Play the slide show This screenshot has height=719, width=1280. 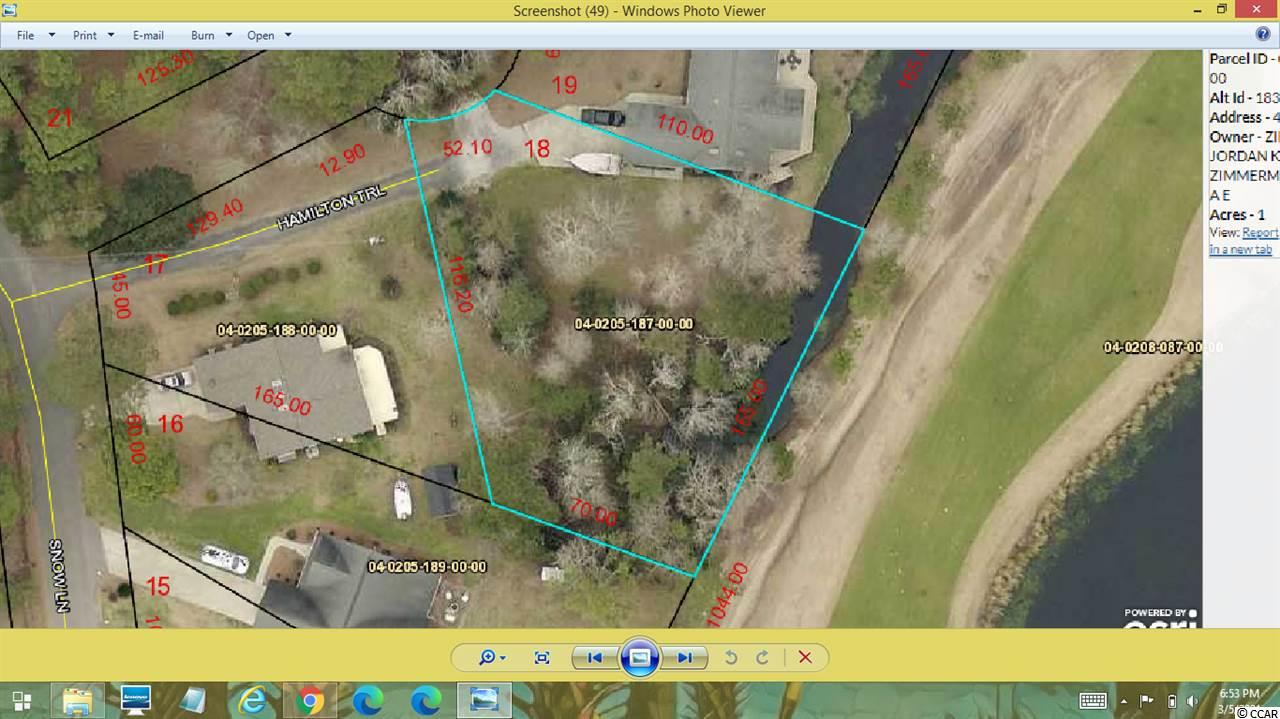(x=640, y=657)
